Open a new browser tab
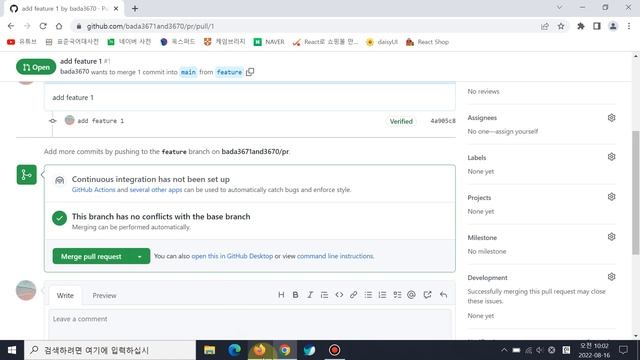The height and width of the screenshot is (360, 640). [x=135, y=8]
